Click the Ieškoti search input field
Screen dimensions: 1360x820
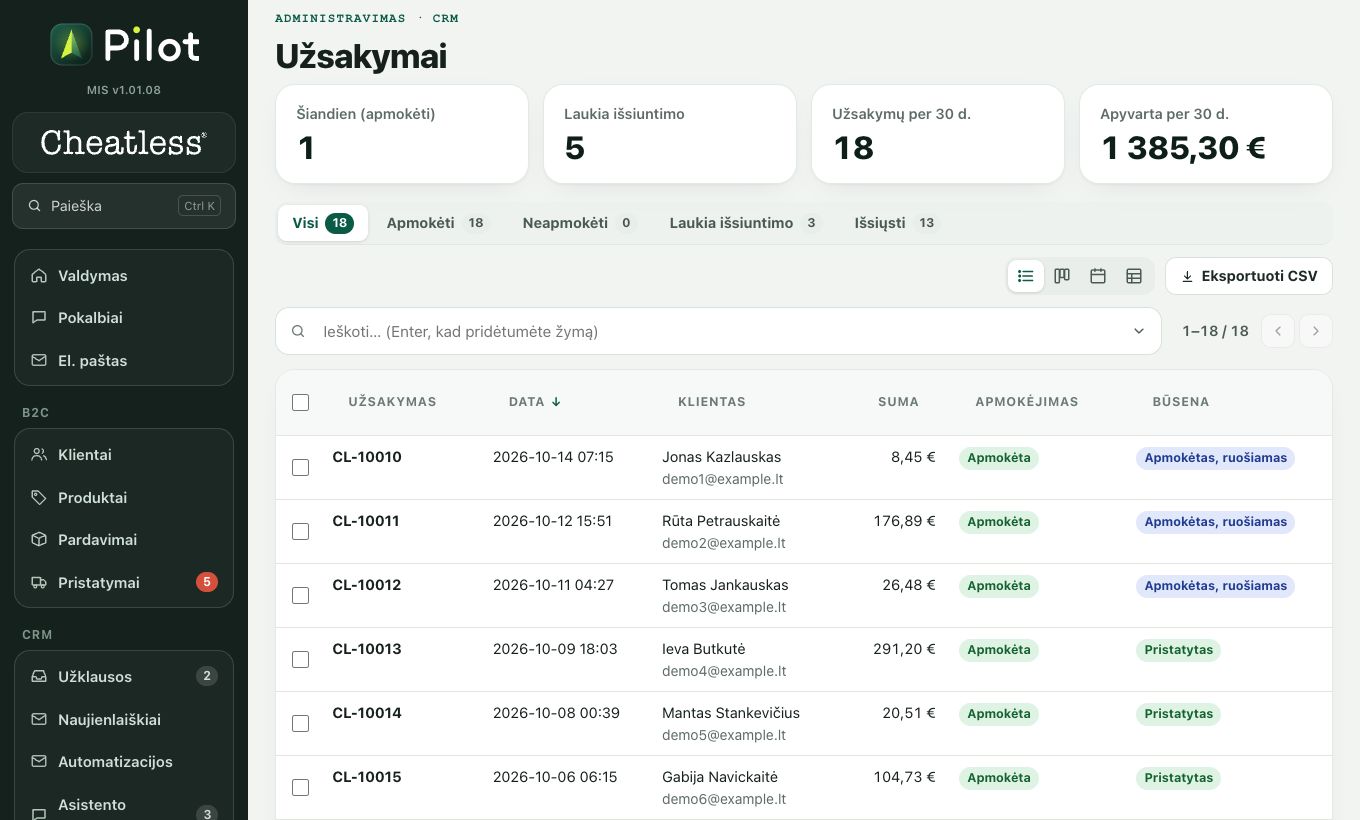pyautogui.click(x=718, y=331)
